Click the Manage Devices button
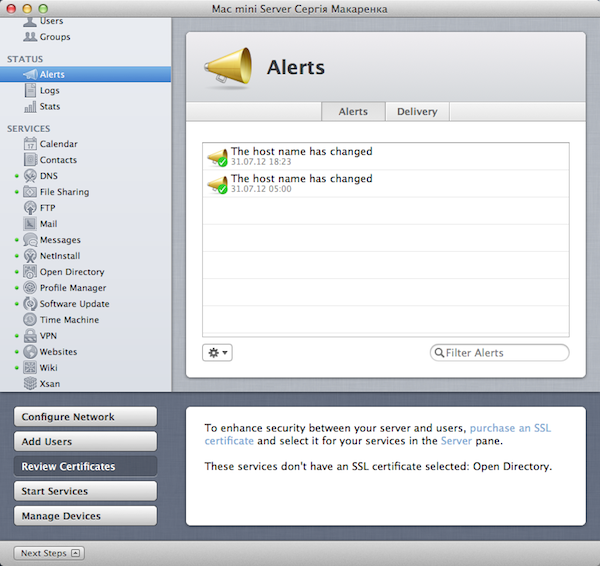The width and height of the screenshot is (600, 566). coord(85,516)
